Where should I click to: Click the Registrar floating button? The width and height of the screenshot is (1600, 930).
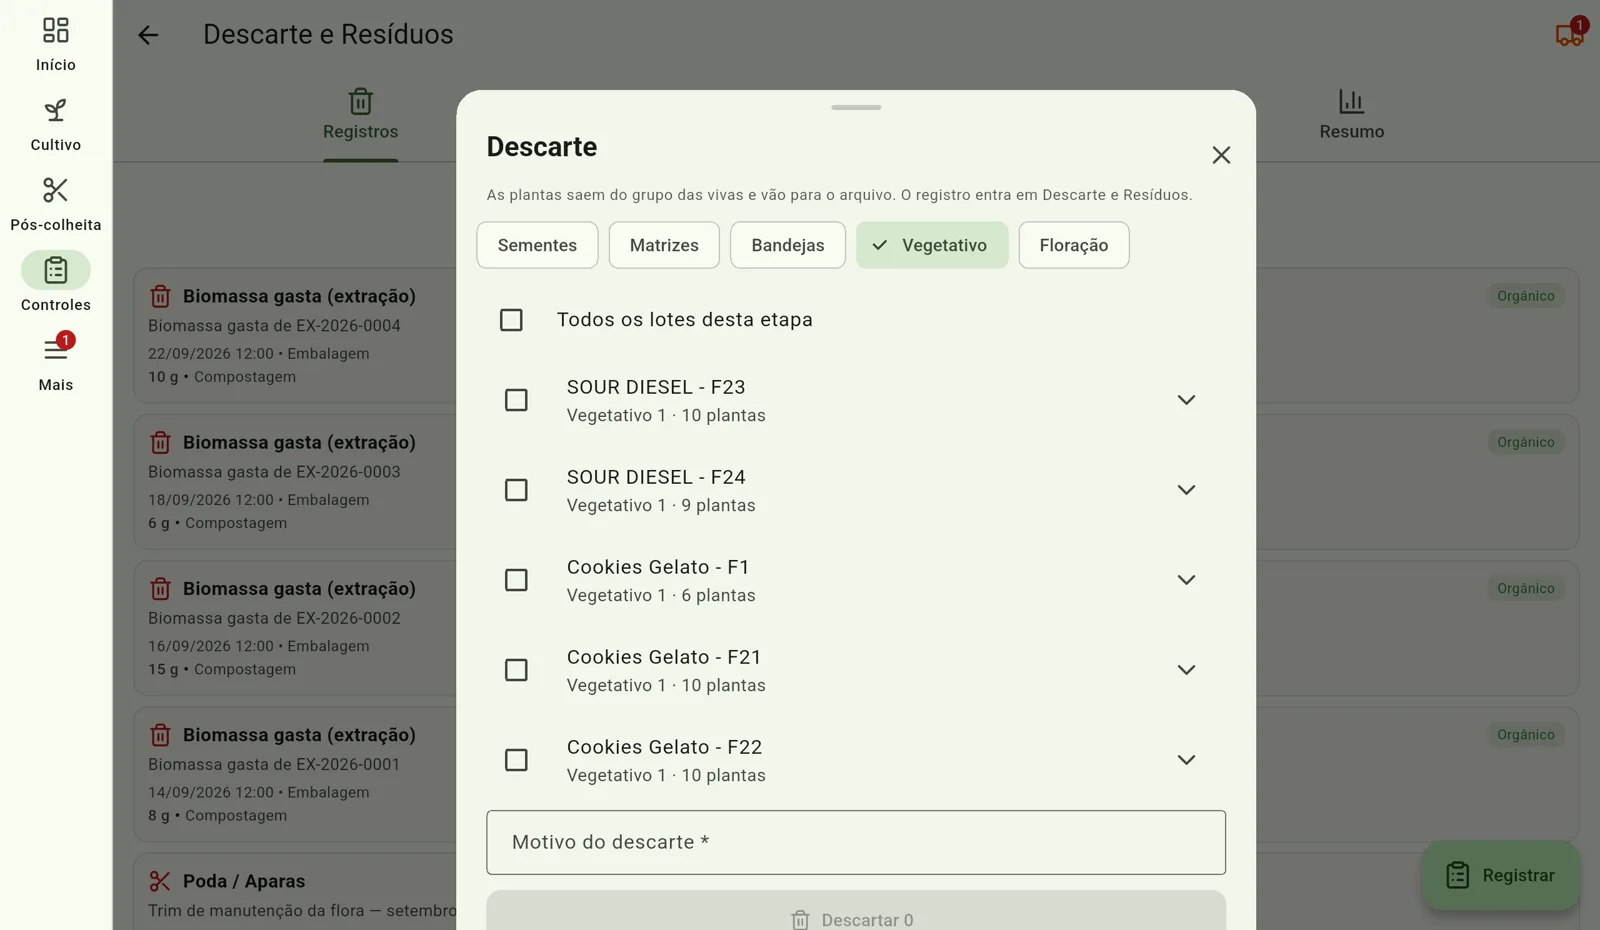1501,875
